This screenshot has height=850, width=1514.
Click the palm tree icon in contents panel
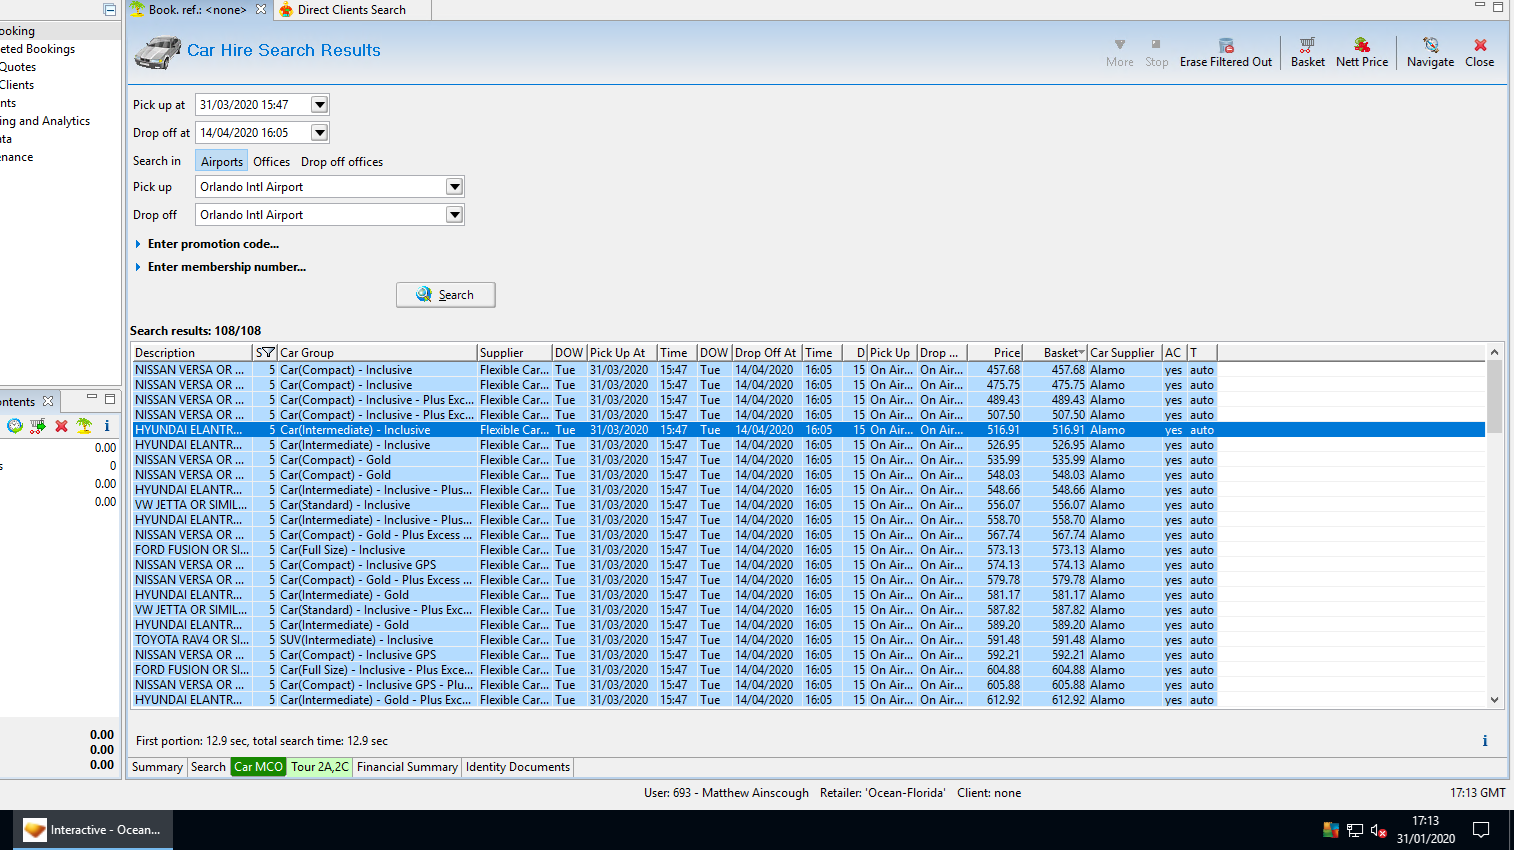tap(84, 426)
